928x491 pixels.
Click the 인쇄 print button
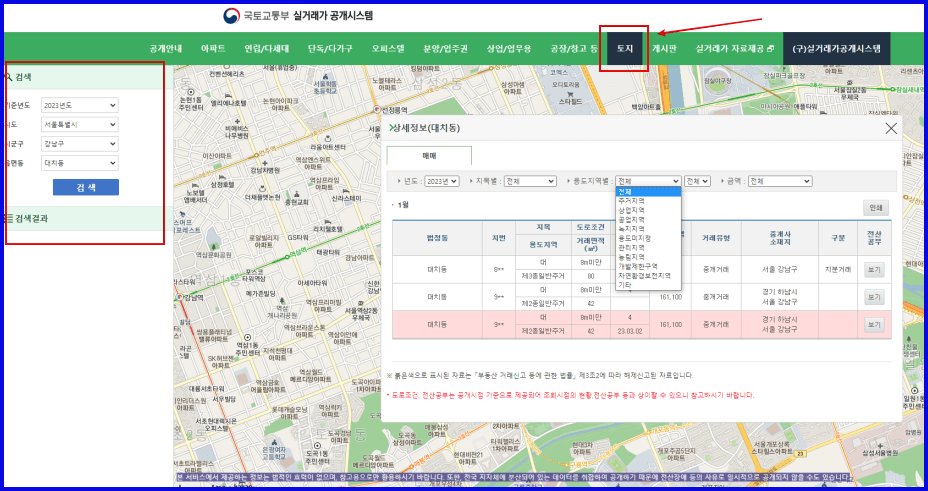pos(876,208)
